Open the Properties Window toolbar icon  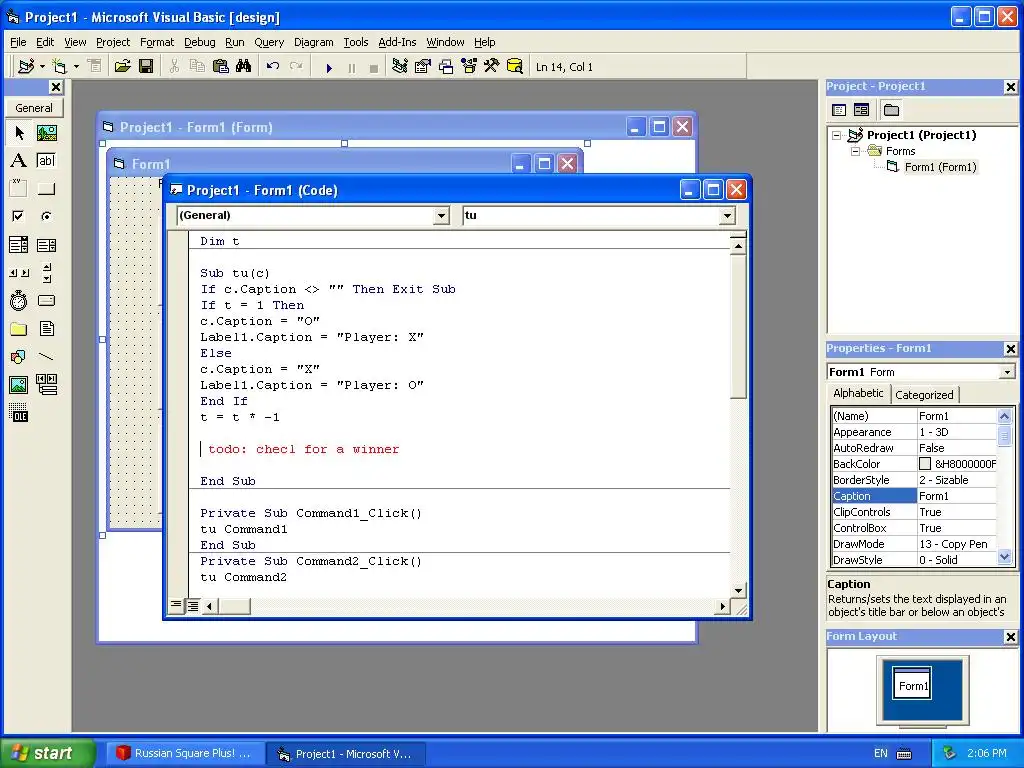point(423,67)
